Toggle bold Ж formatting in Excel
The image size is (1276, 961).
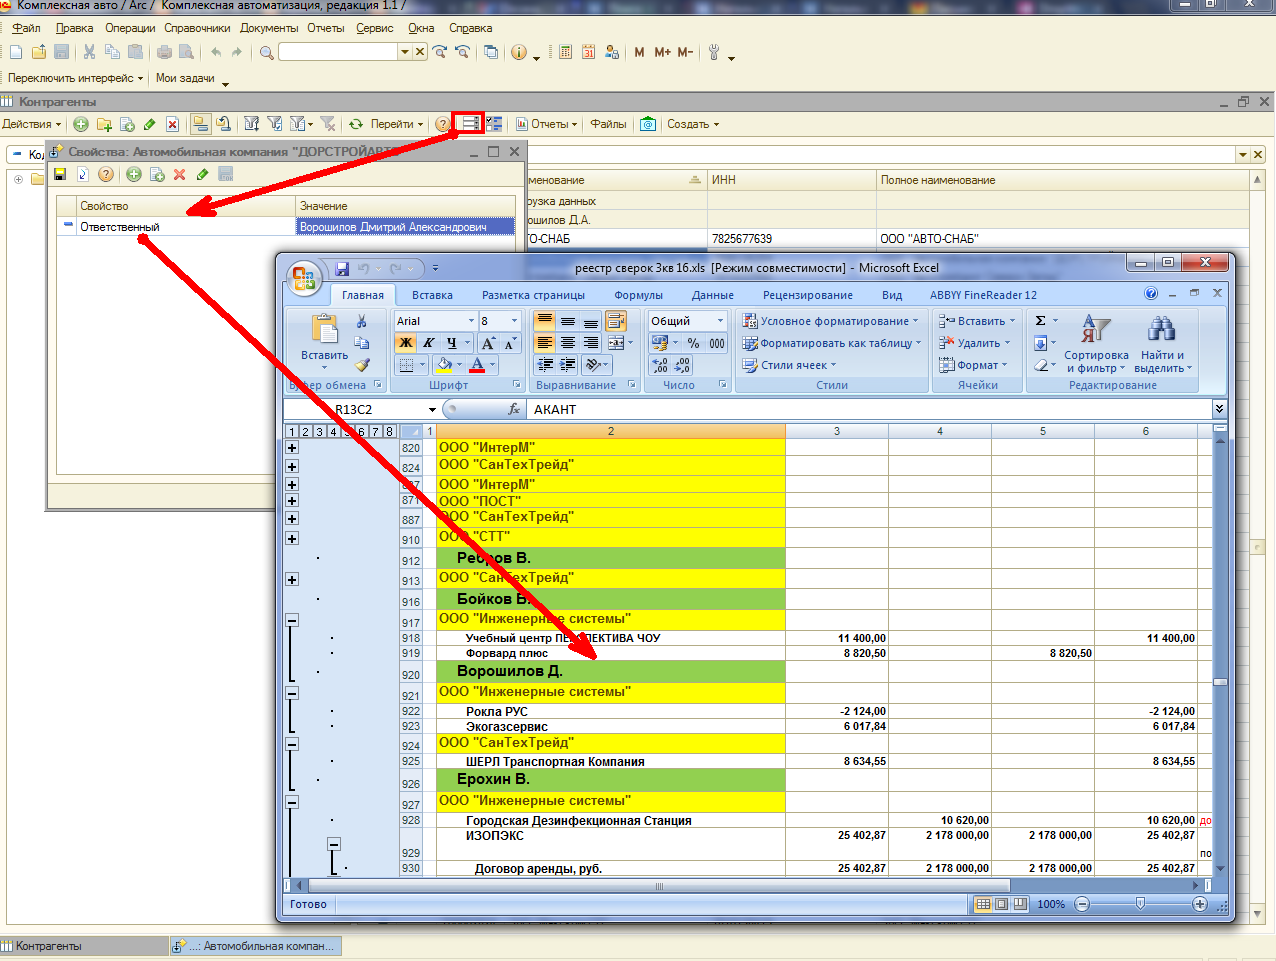(x=406, y=343)
